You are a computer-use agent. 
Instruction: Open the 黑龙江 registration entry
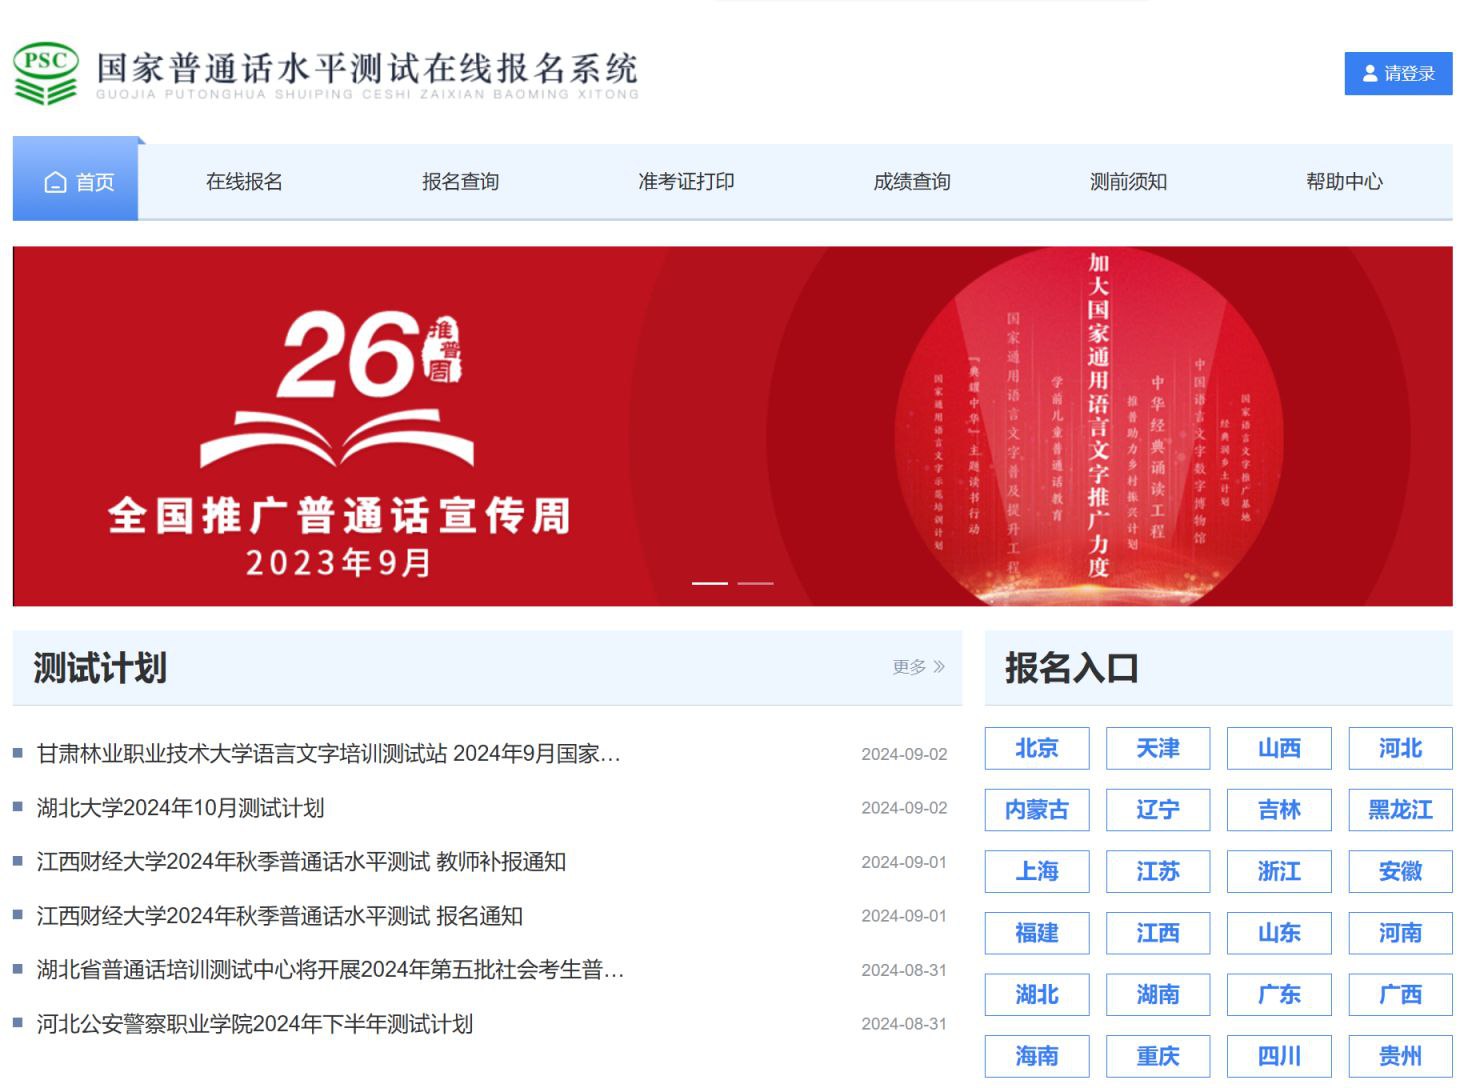pos(1400,810)
